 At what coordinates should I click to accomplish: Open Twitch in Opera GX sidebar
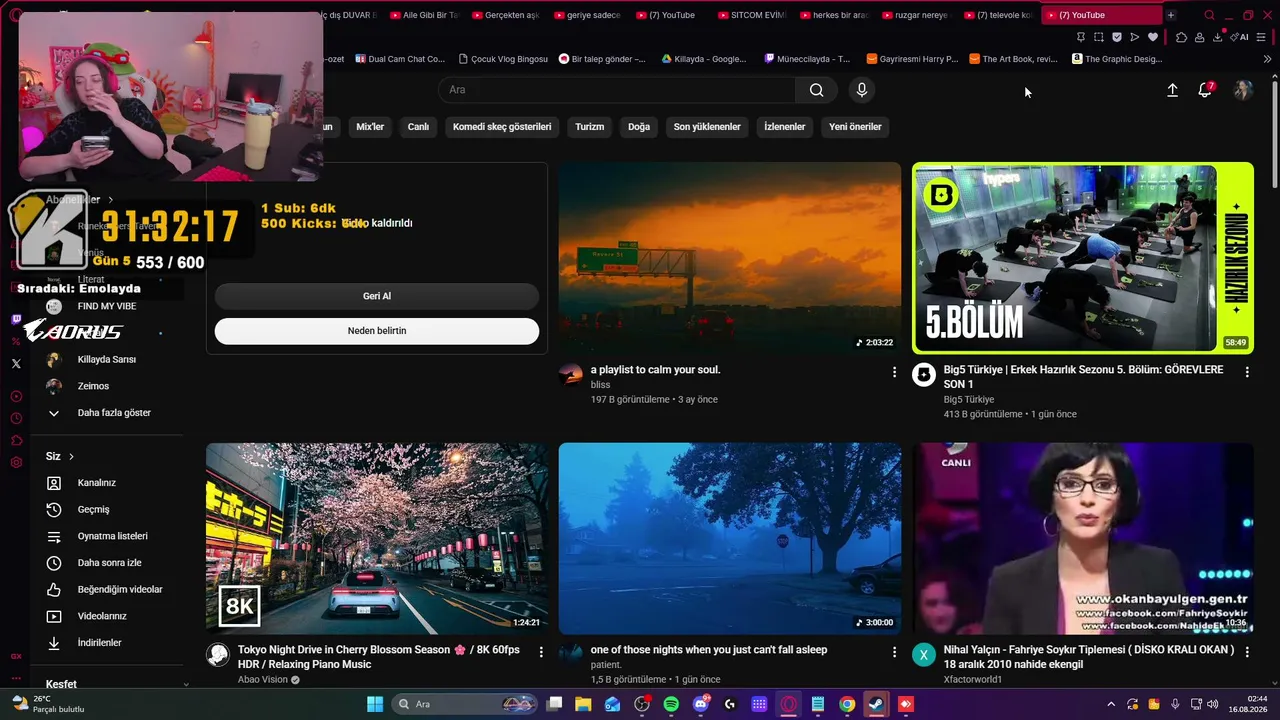[x=16, y=320]
